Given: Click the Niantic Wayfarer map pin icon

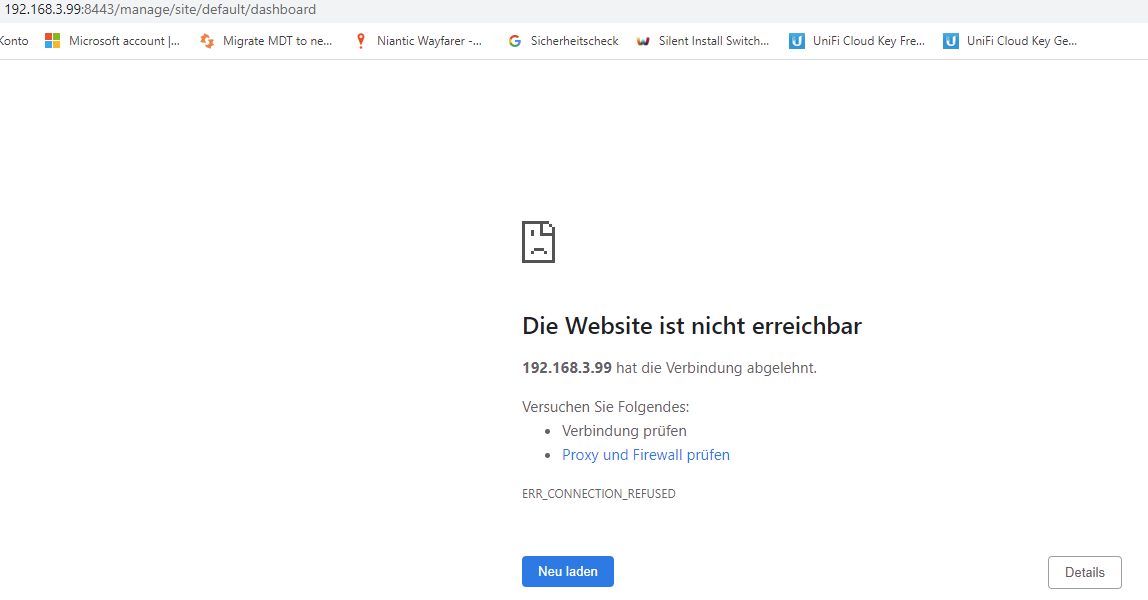Looking at the screenshot, I should pyautogui.click(x=361, y=41).
